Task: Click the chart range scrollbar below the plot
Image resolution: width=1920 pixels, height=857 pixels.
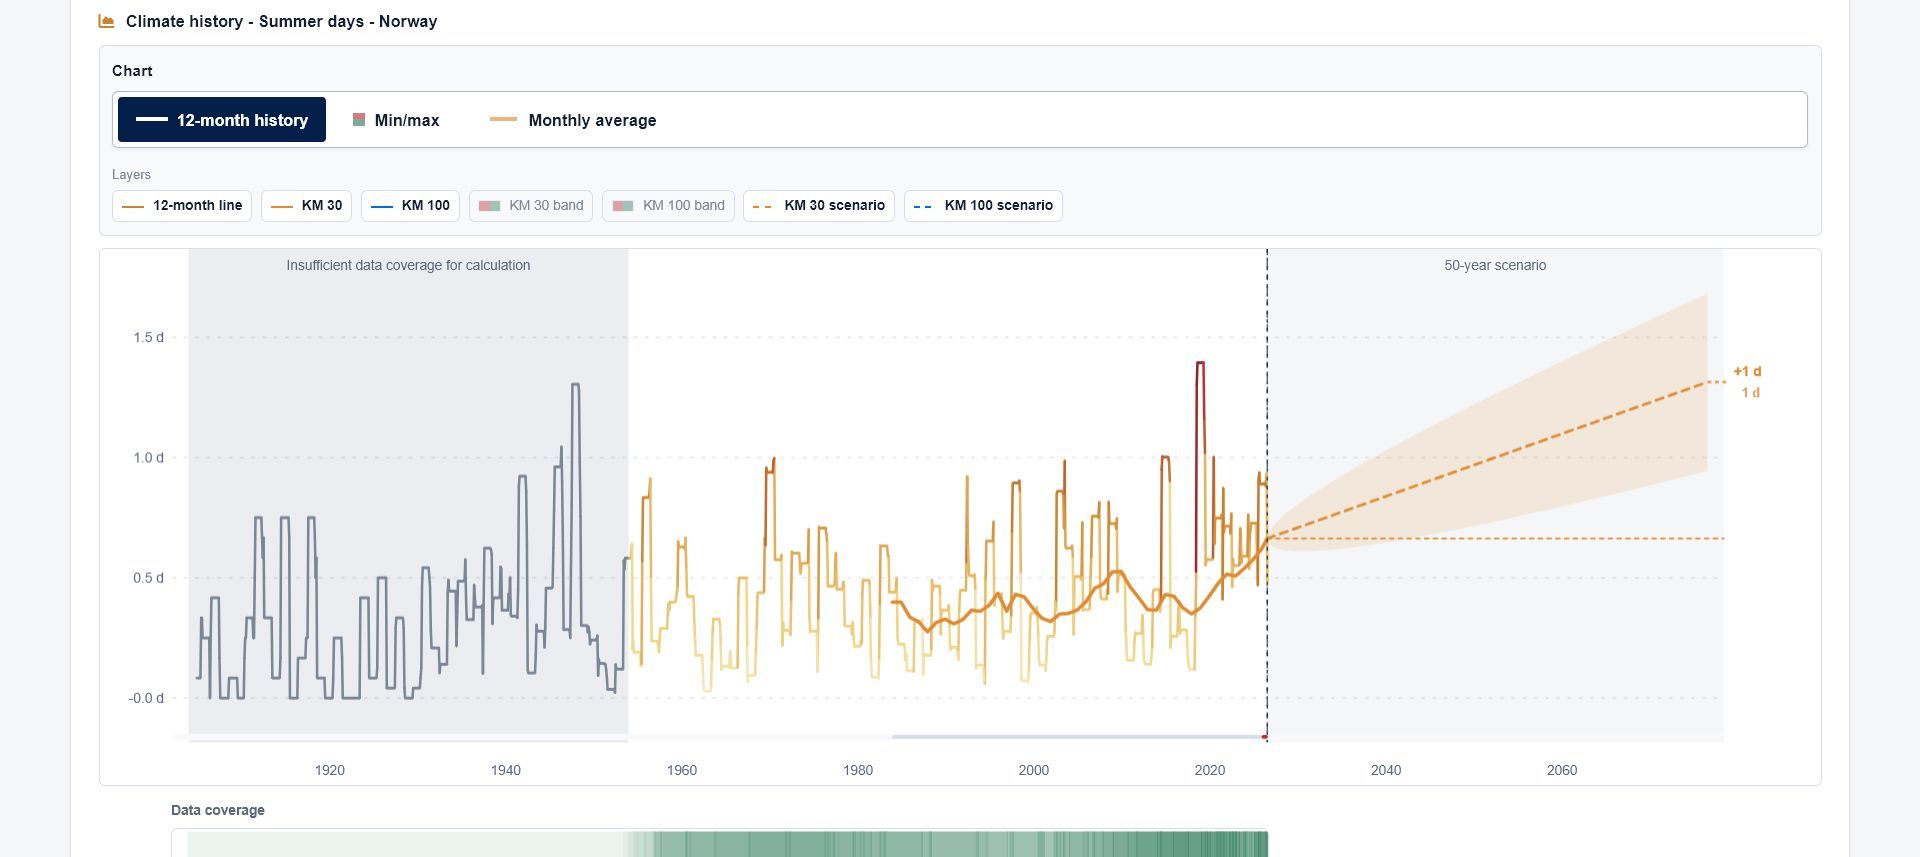Action: pos(1078,737)
